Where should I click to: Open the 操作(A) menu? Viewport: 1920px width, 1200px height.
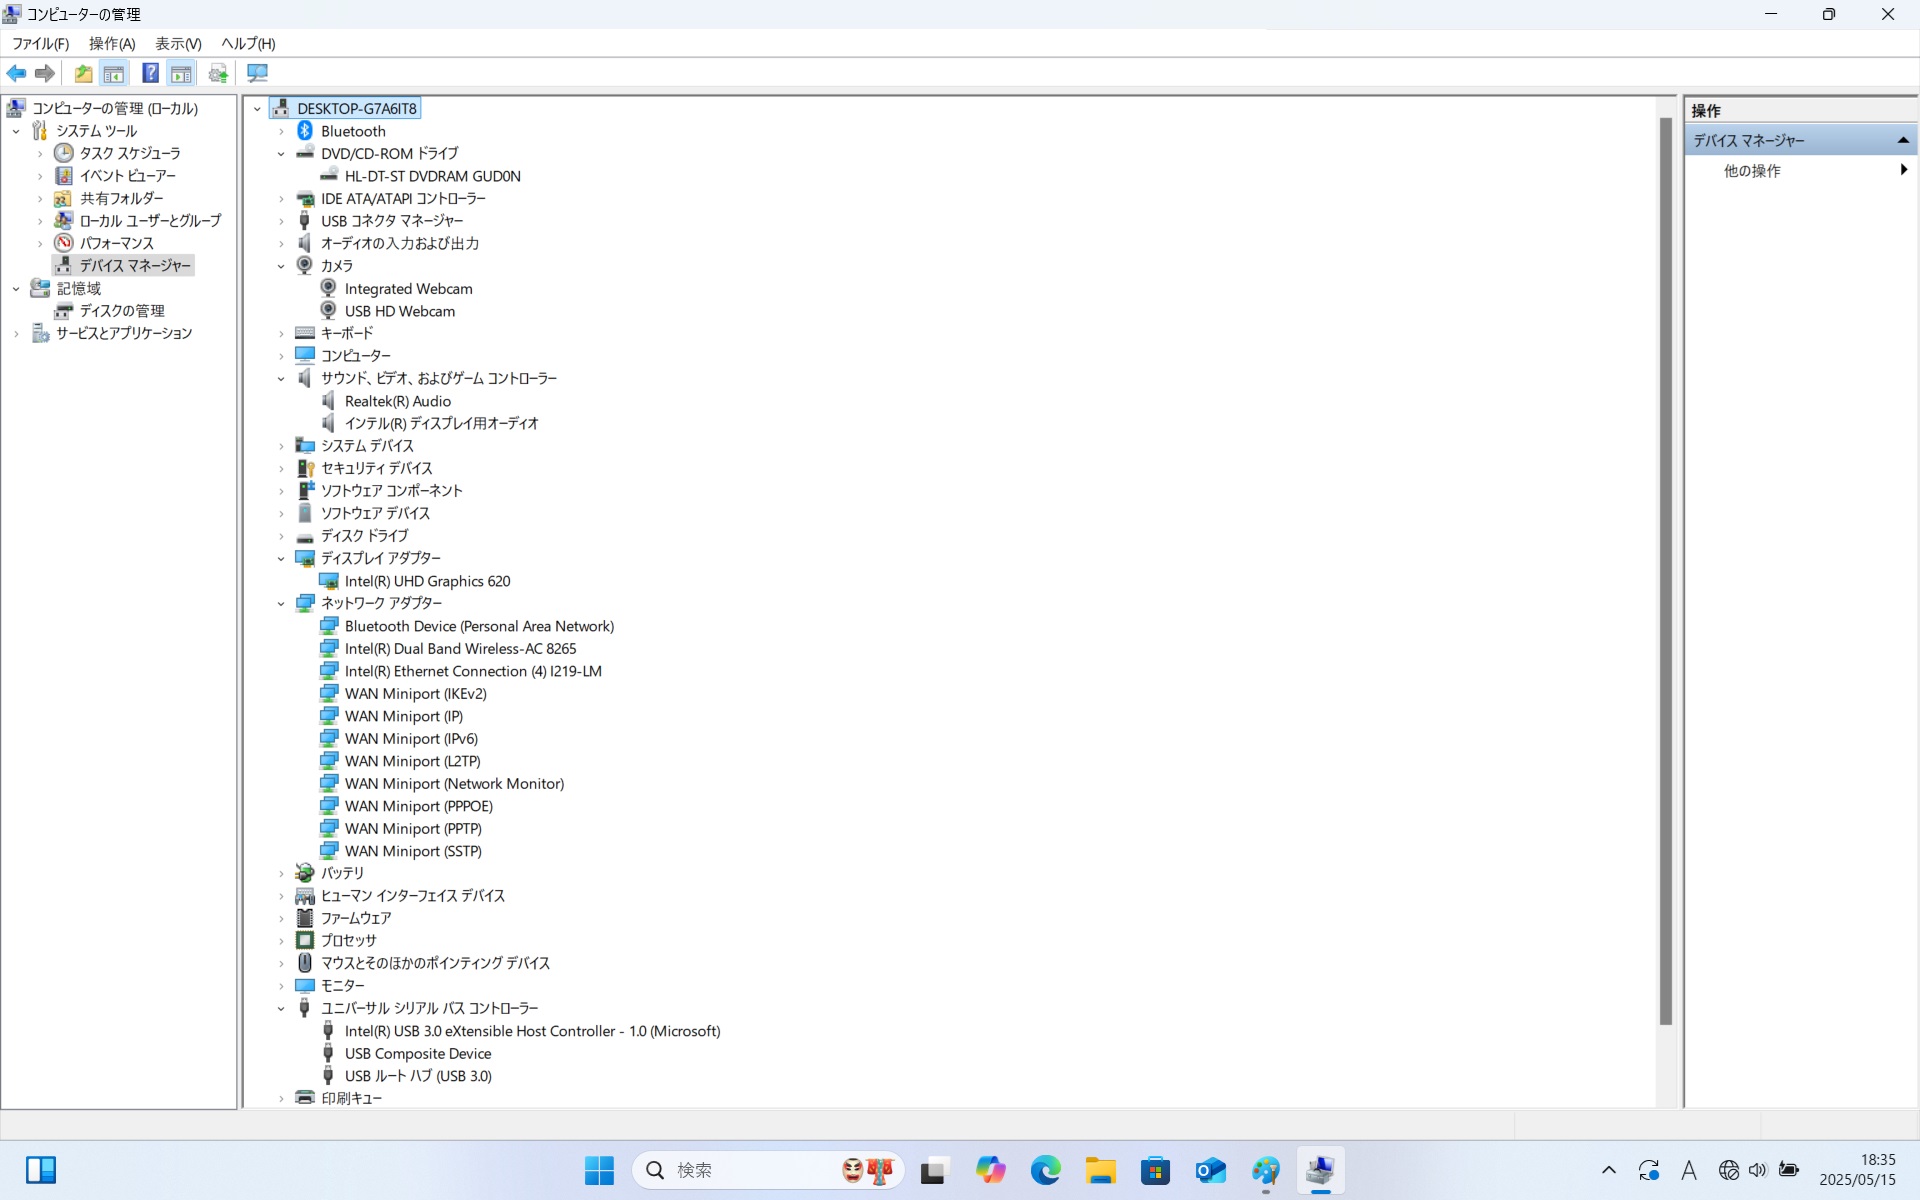pos(112,43)
